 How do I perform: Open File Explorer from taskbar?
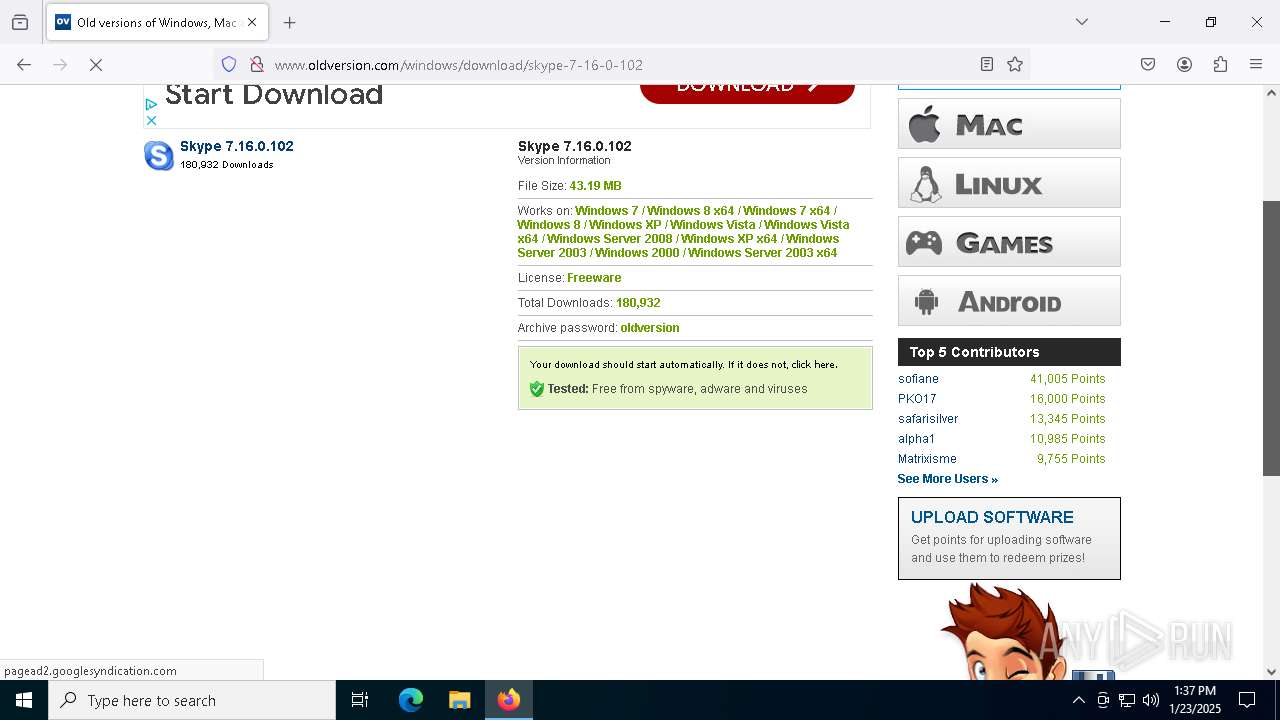(x=460, y=700)
